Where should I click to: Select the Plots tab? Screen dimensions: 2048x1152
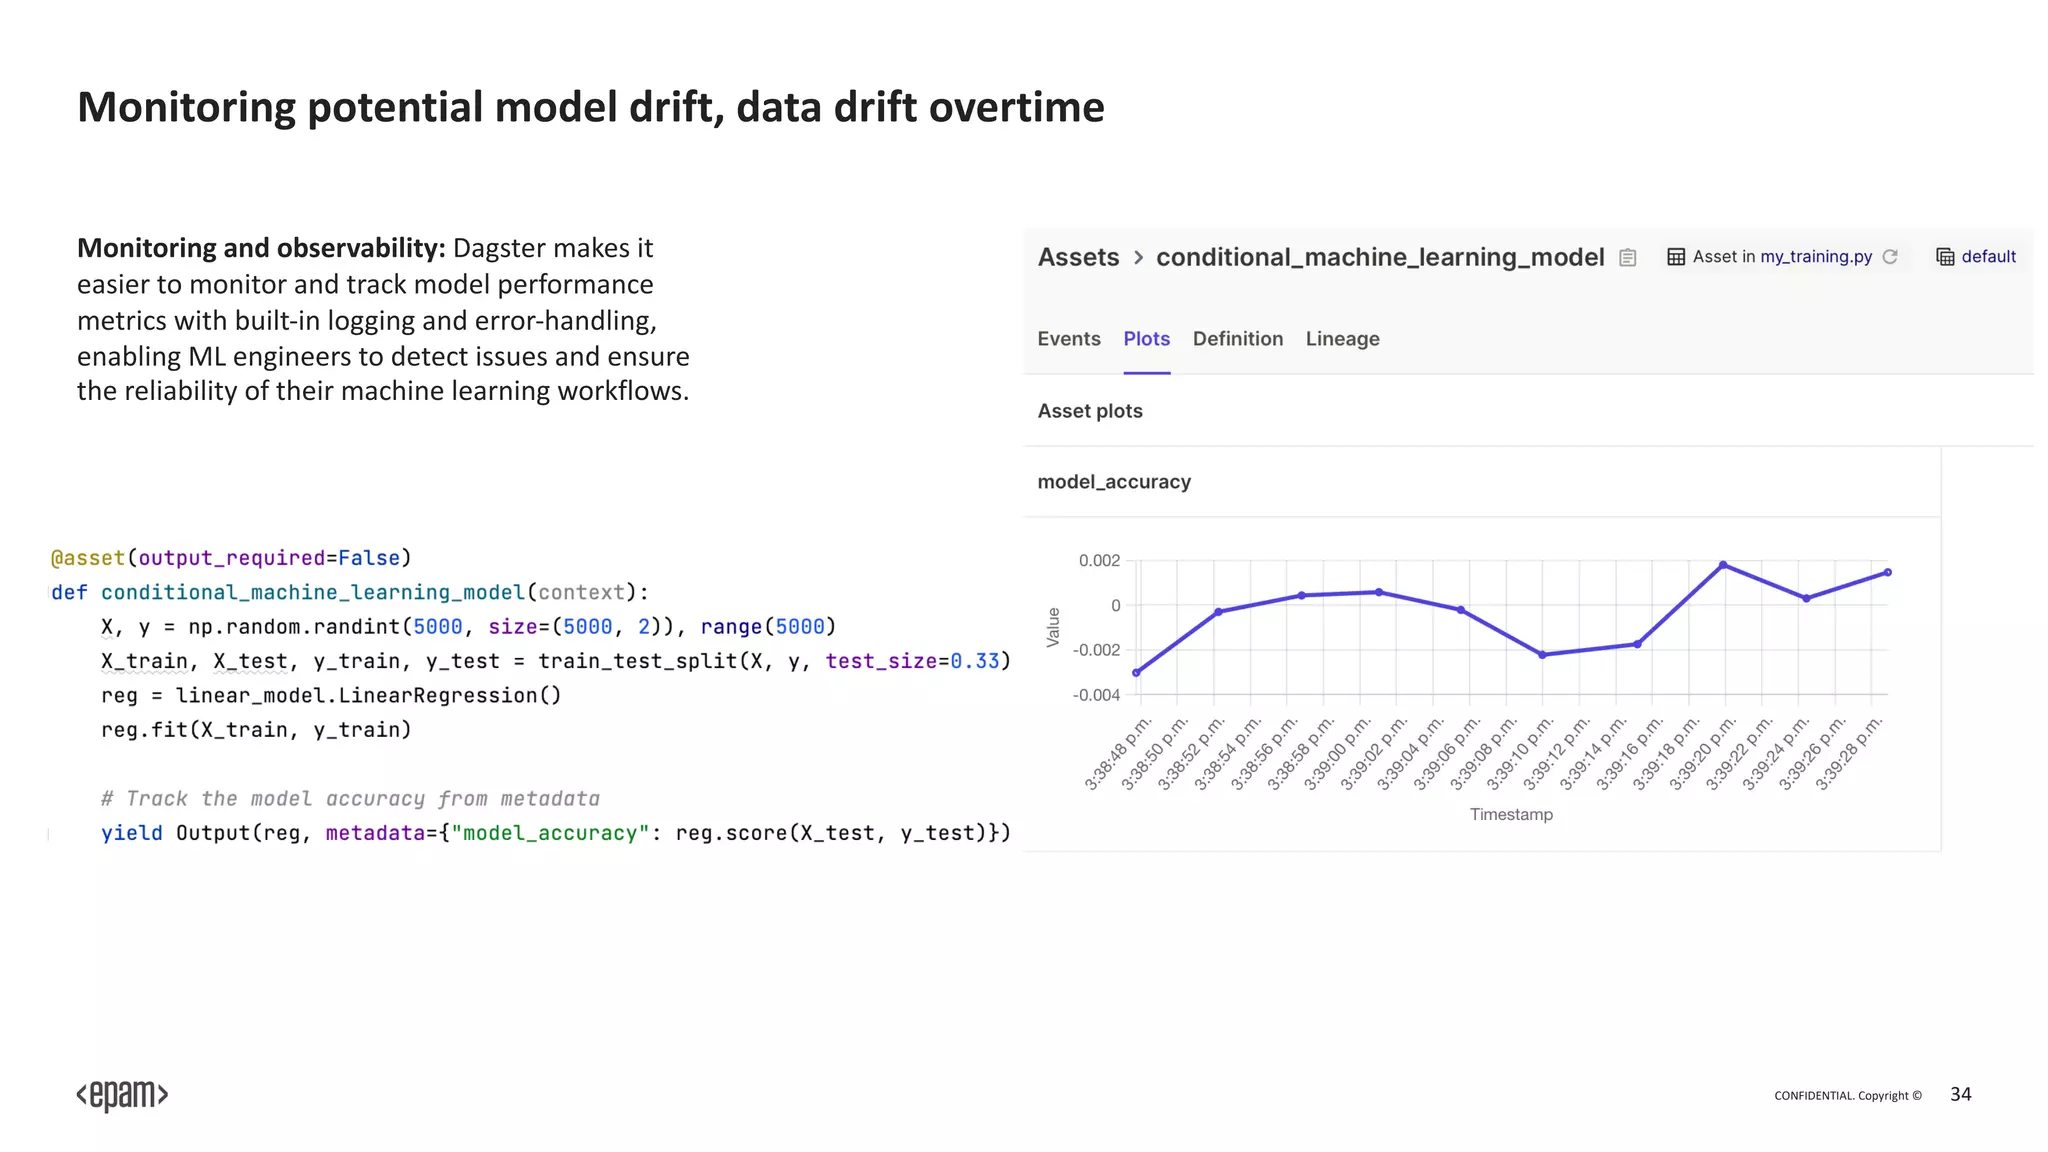[x=1146, y=339]
